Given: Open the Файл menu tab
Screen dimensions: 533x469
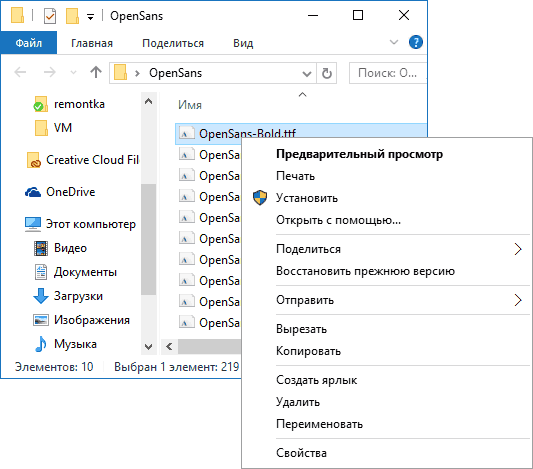Looking at the screenshot, I should click(x=29, y=43).
